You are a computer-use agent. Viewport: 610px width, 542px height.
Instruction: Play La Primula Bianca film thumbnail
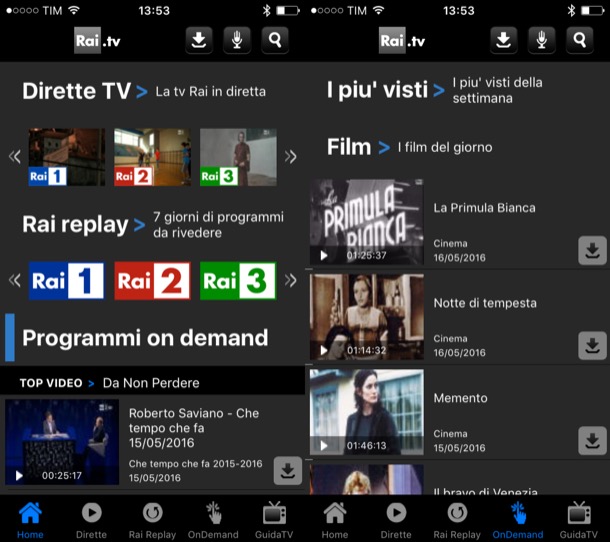coord(366,222)
